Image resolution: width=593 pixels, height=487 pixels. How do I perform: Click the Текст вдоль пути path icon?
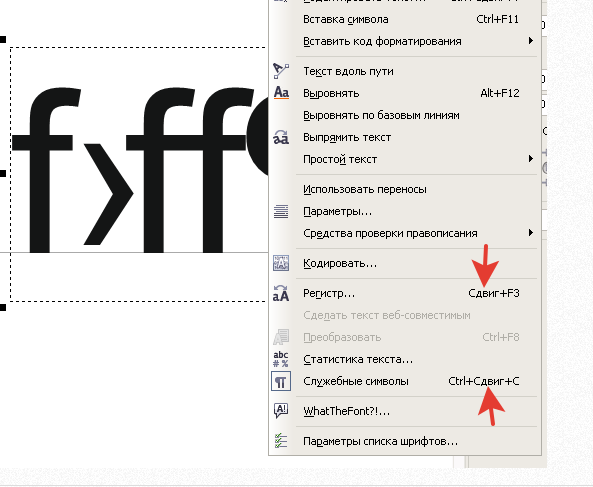coord(281,71)
